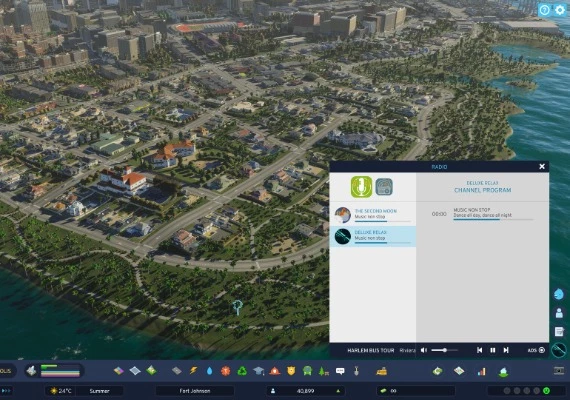Open the City Economy panel
Screen dimensions: 570x400
(438, 371)
